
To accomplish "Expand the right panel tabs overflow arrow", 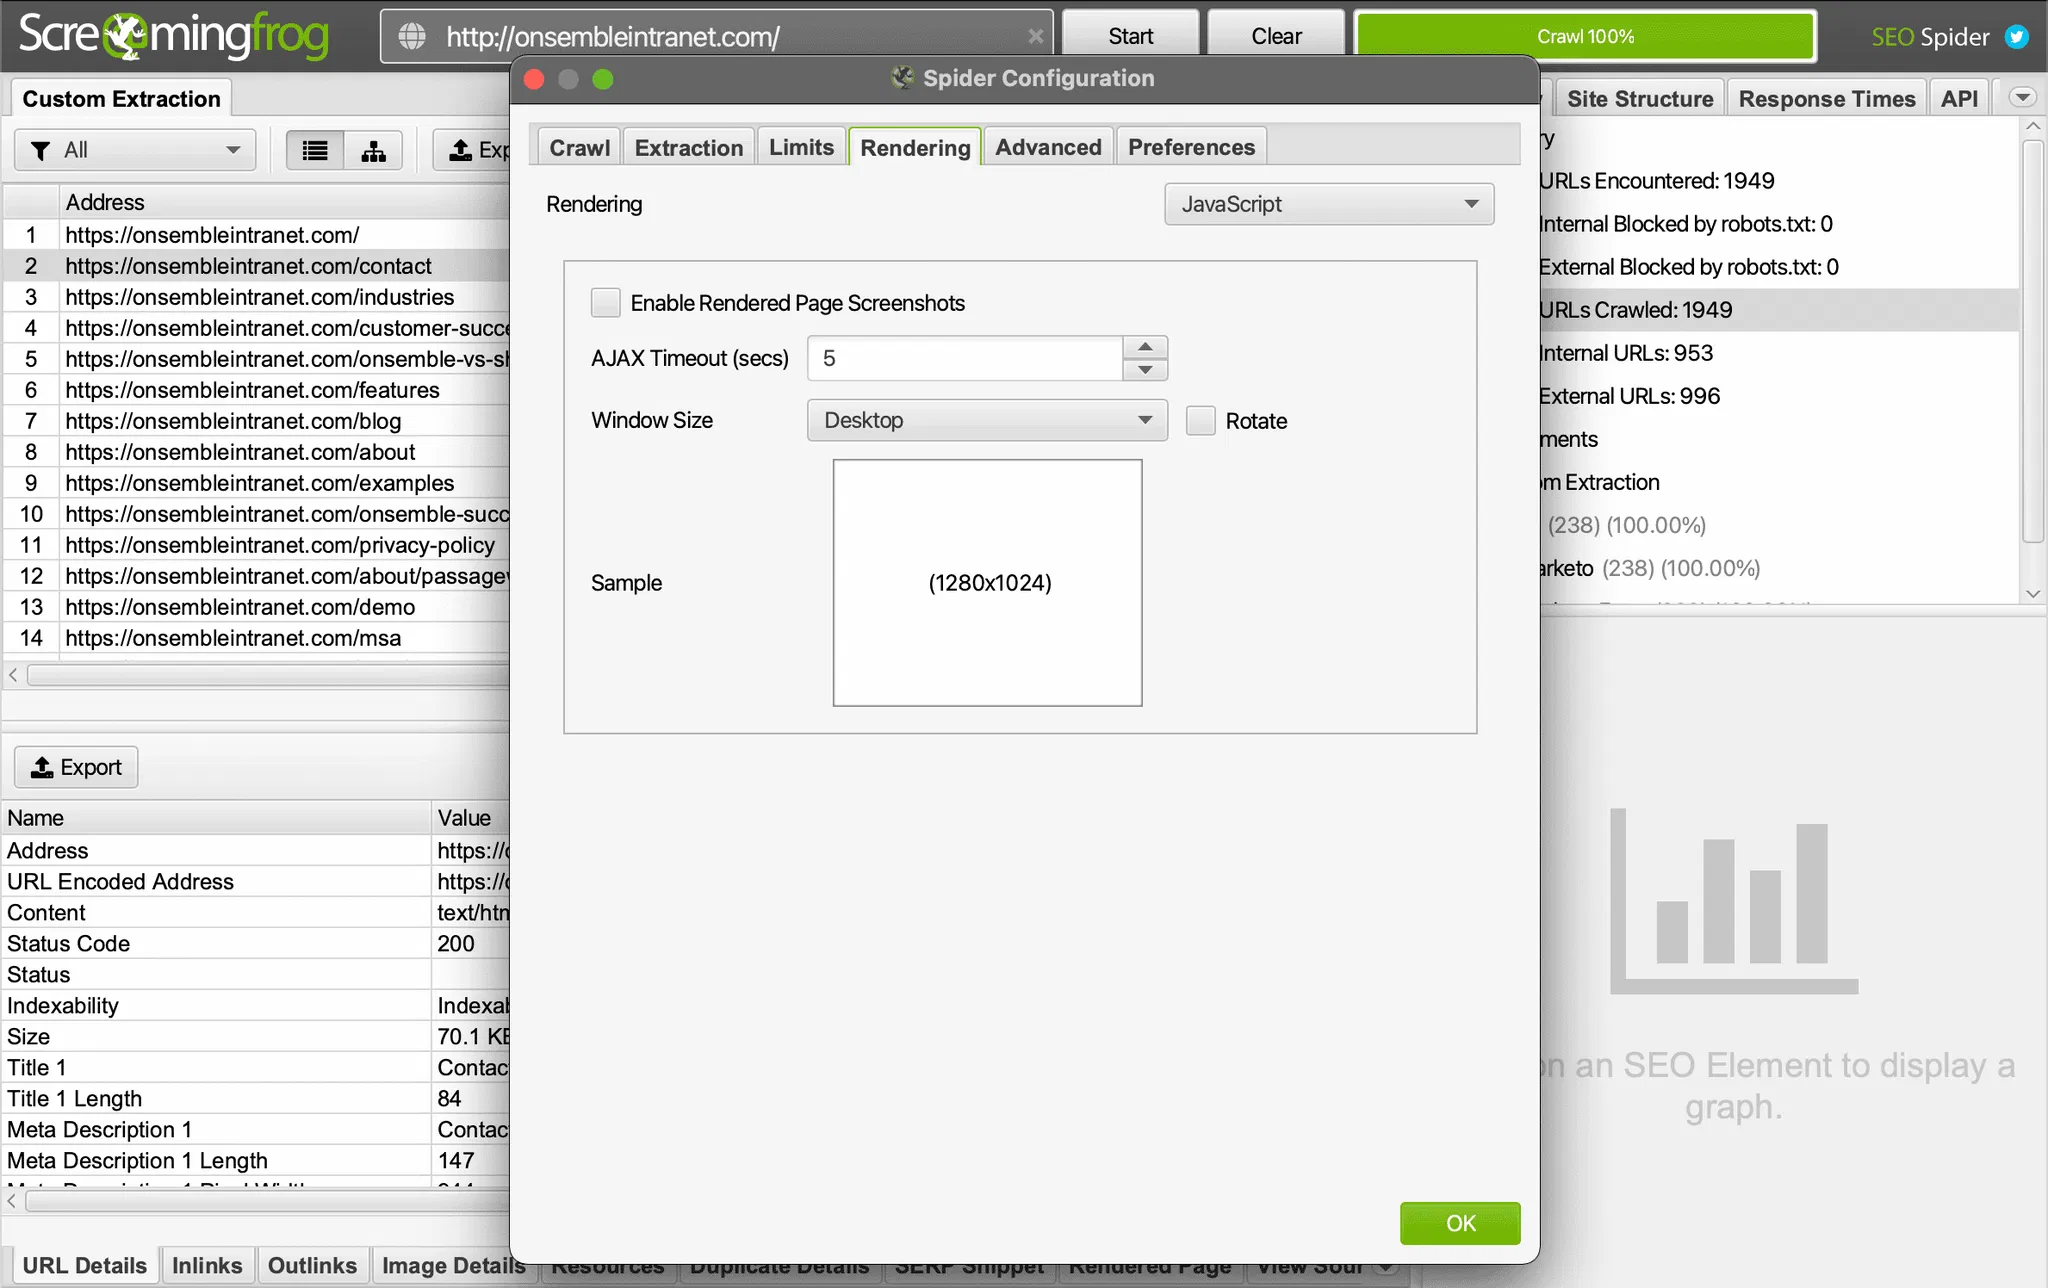I will click(x=2022, y=98).
